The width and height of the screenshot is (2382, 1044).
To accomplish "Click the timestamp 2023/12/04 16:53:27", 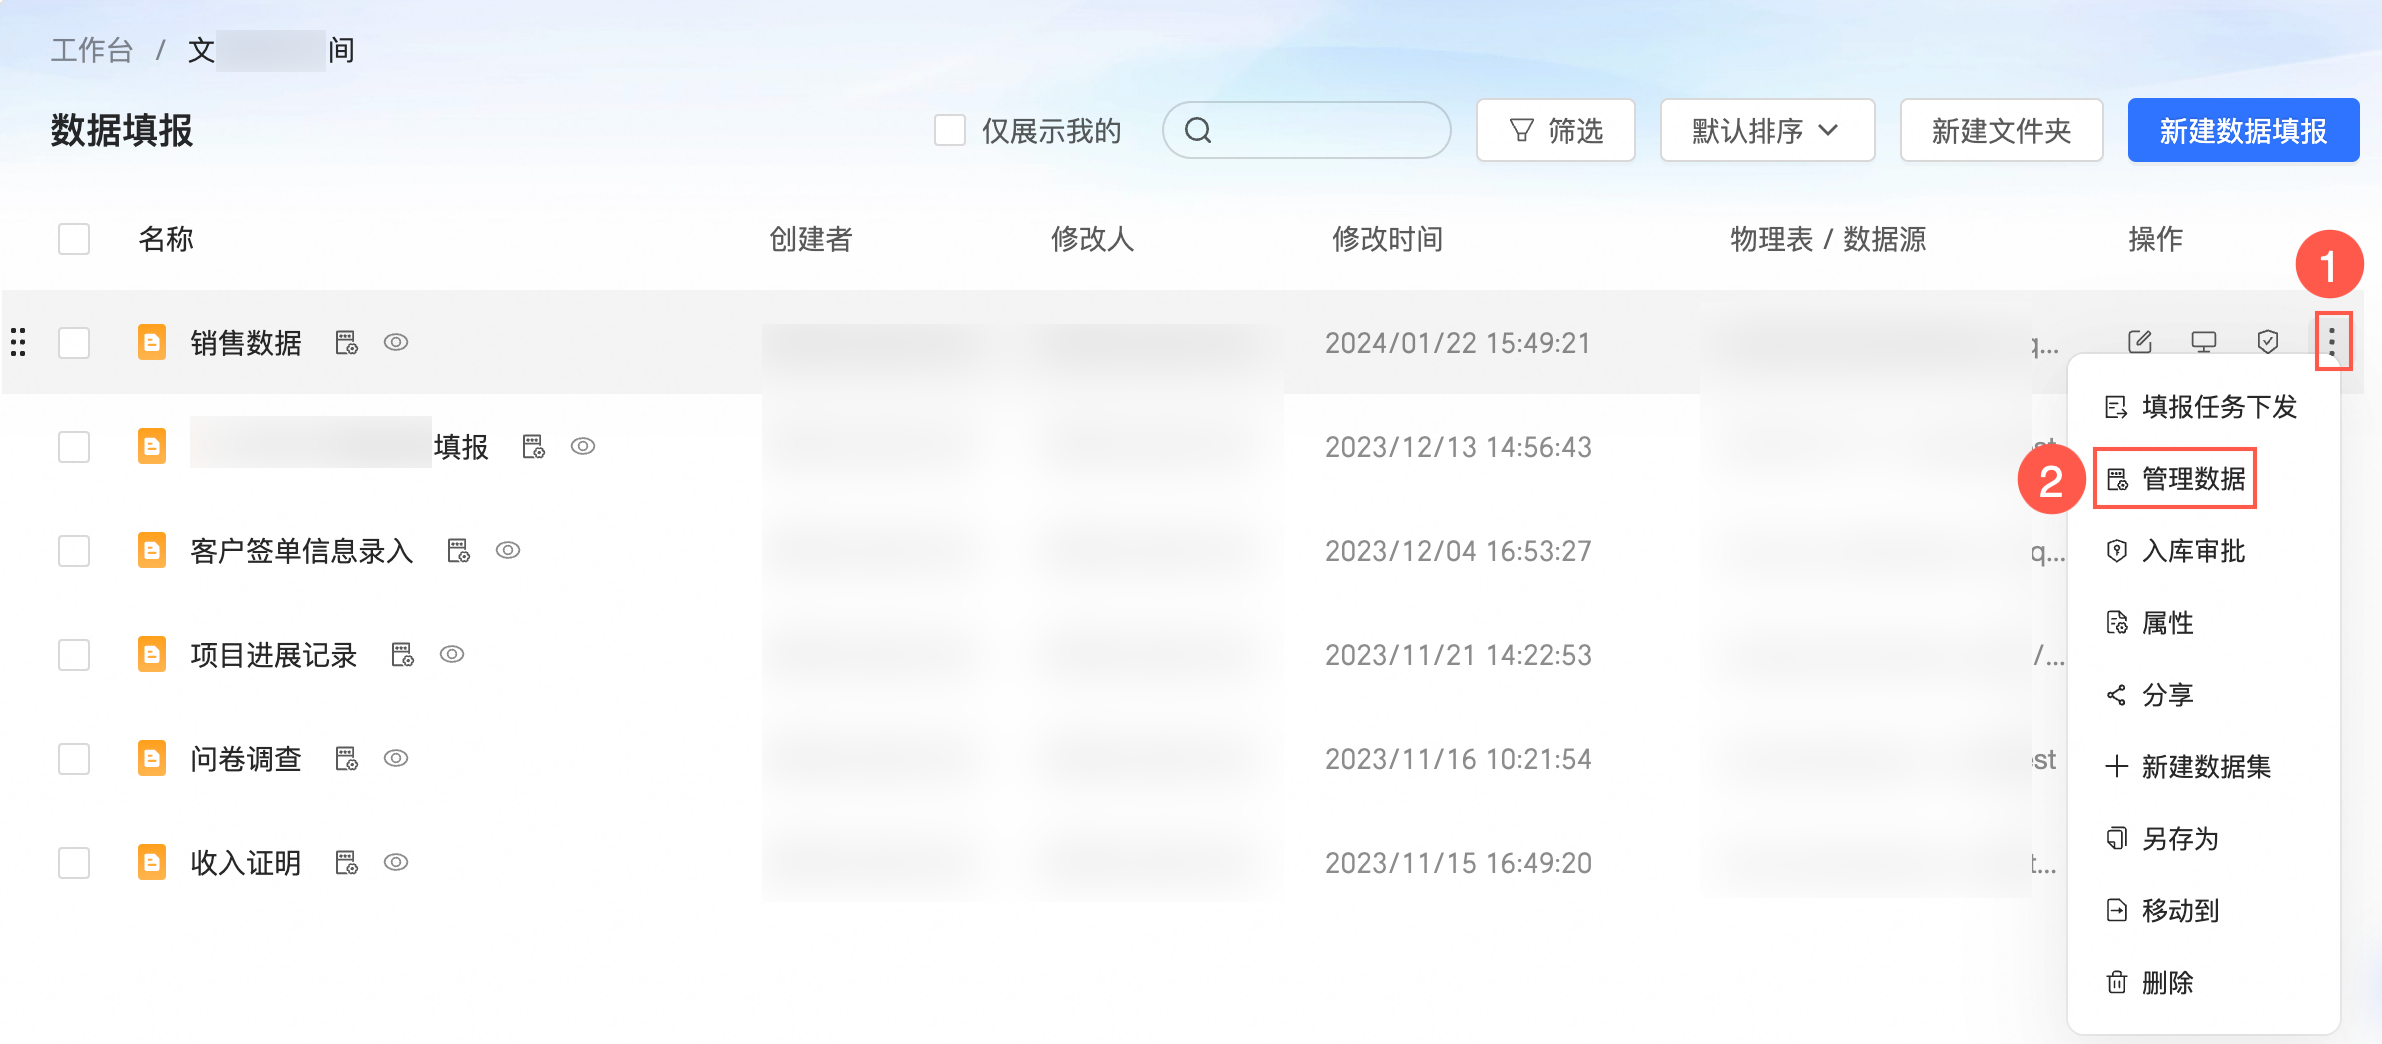I will pyautogui.click(x=1458, y=551).
